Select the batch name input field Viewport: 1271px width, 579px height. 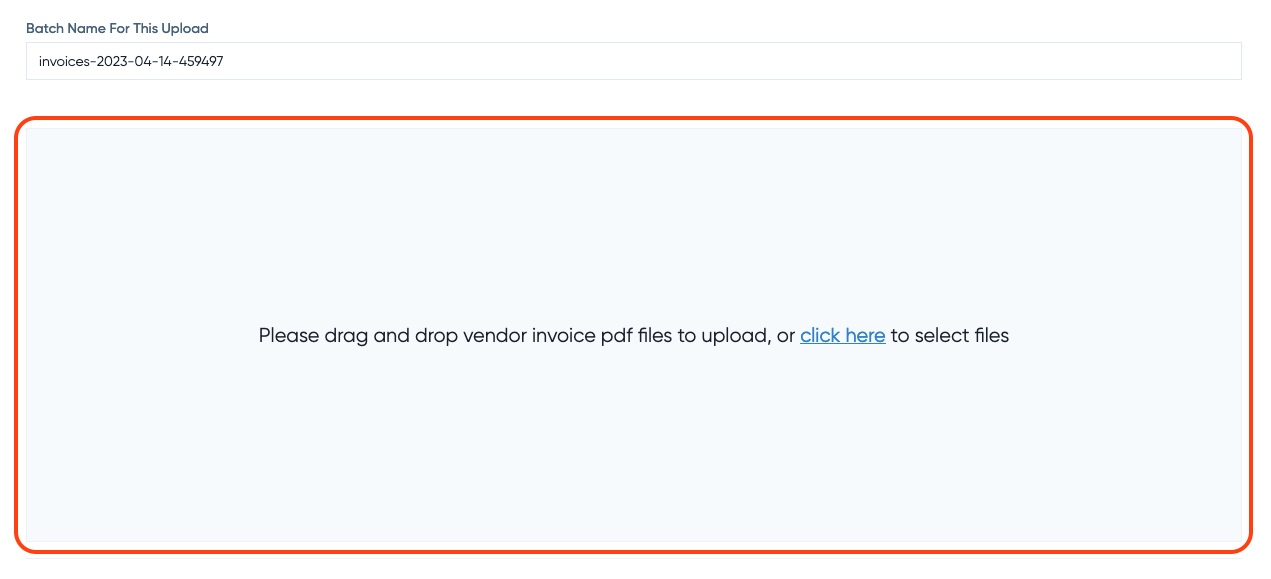[635, 61]
